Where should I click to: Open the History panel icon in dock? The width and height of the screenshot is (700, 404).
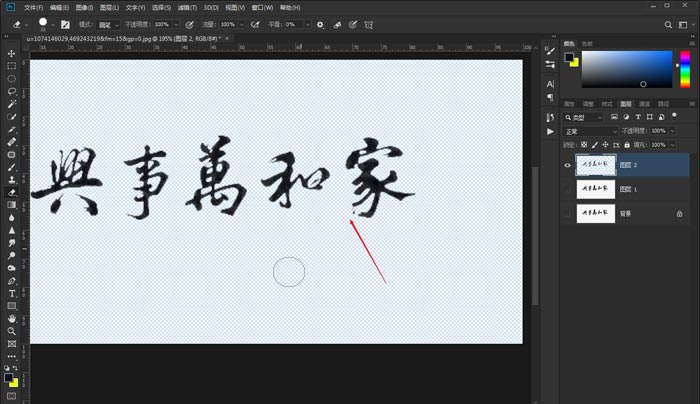pyautogui.click(x=550, y=118)
